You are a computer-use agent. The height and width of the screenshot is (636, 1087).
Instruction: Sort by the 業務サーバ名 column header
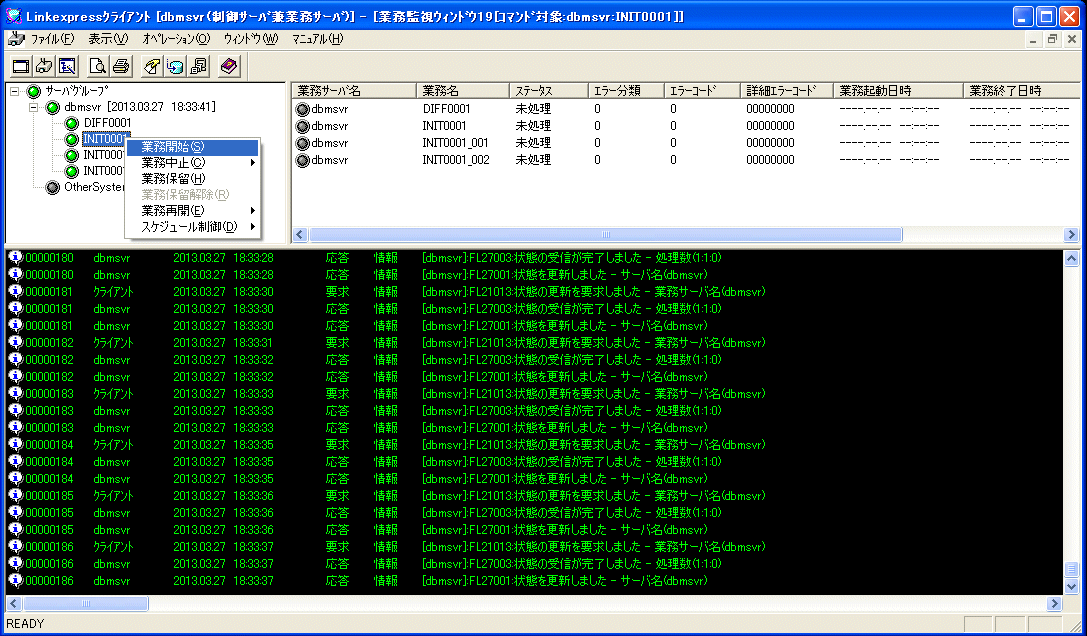click(x=354, y=91)
